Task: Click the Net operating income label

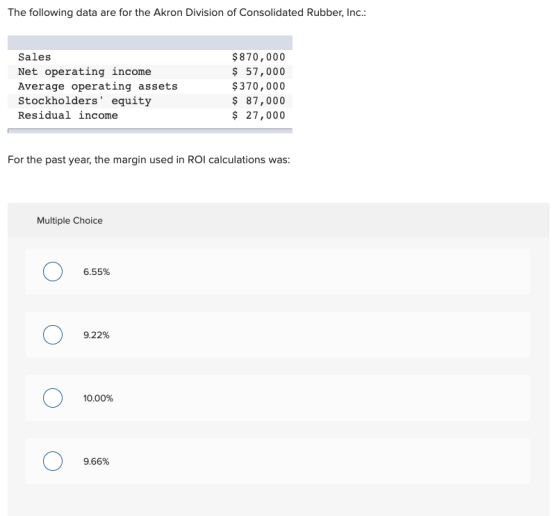Action: coord(85,72)
